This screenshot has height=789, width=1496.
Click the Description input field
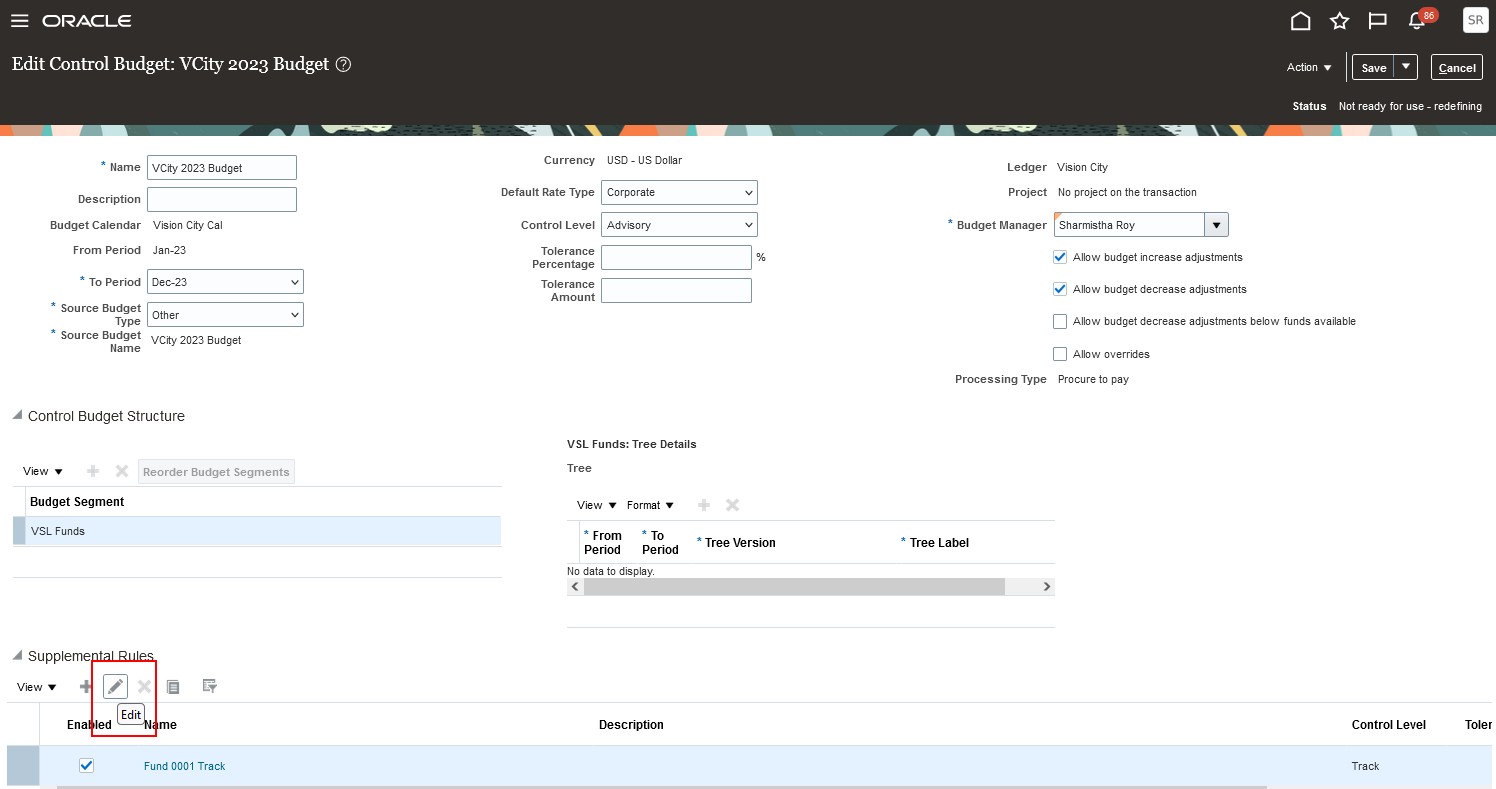222,199
